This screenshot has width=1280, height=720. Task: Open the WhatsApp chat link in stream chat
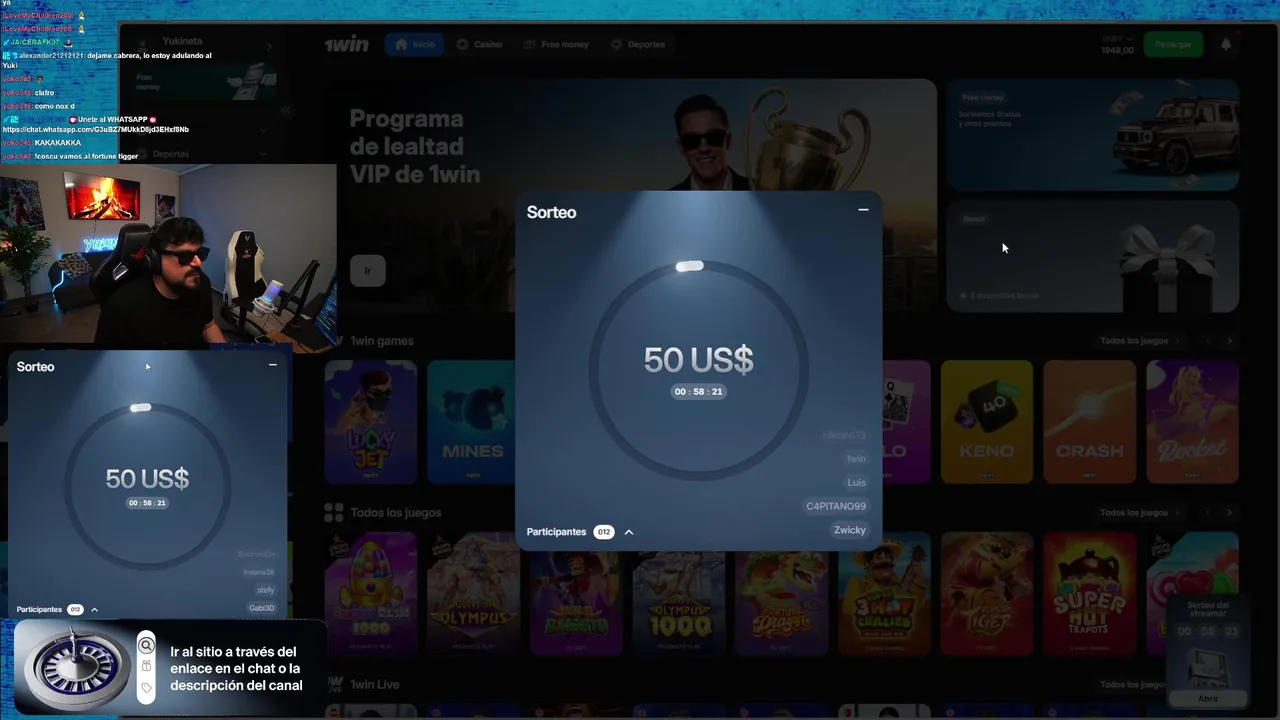[95, 130]
